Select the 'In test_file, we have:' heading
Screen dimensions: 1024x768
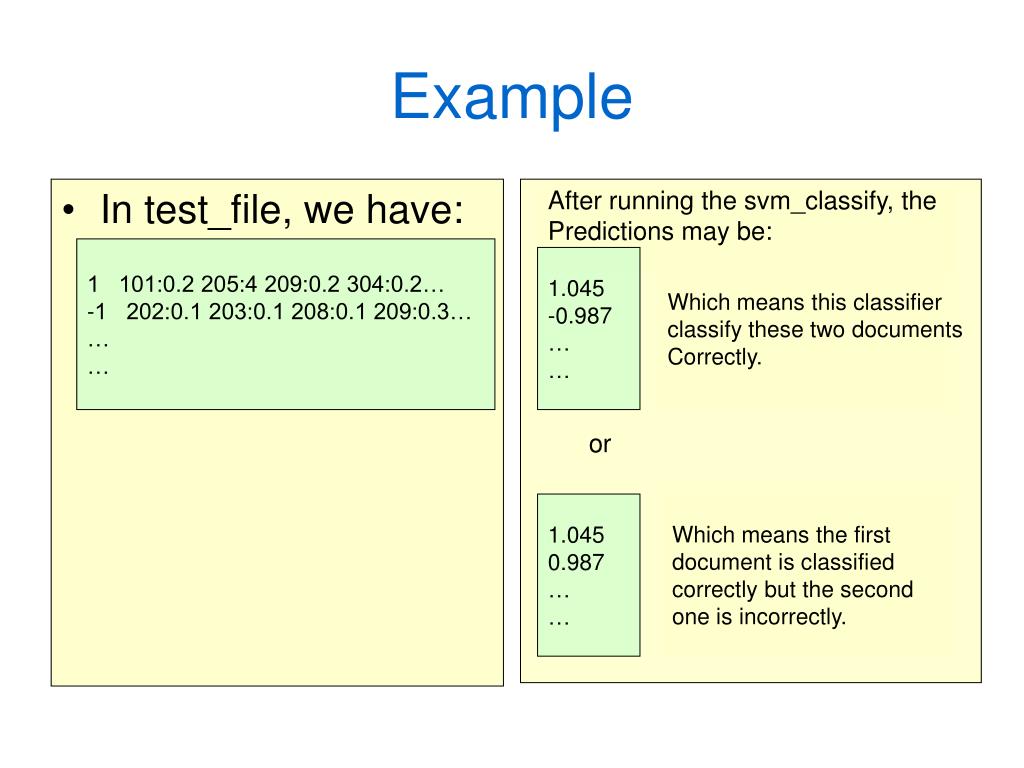click(282, 210)
